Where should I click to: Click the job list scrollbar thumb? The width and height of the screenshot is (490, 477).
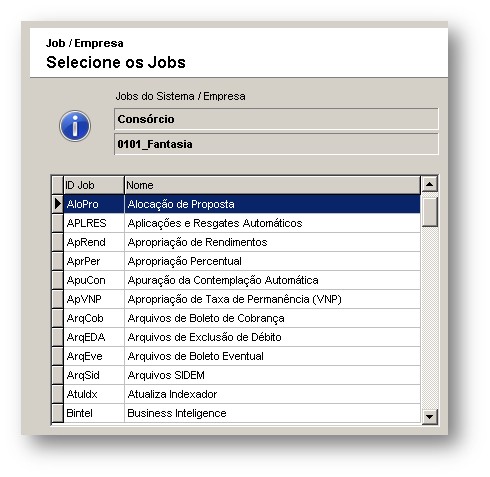pos(429,212)
